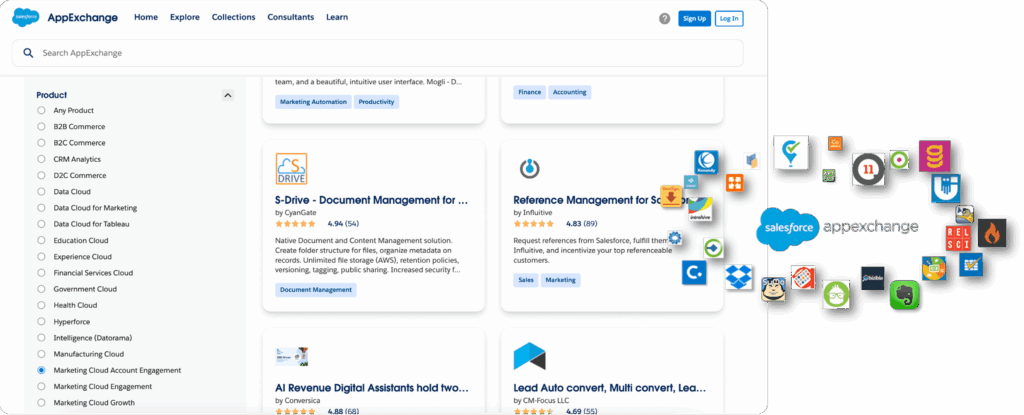Click the Document Management tag
This screenshot has height=415, width=1024.
(x=316, y=290)
